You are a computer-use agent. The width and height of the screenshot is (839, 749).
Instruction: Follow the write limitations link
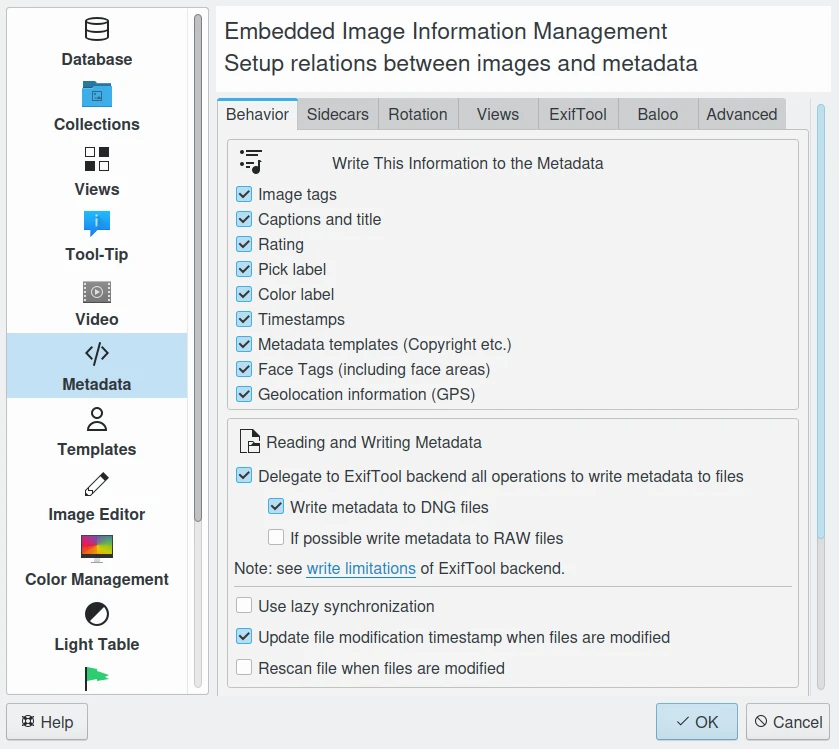pyautogui.click(x=361, y=569)
